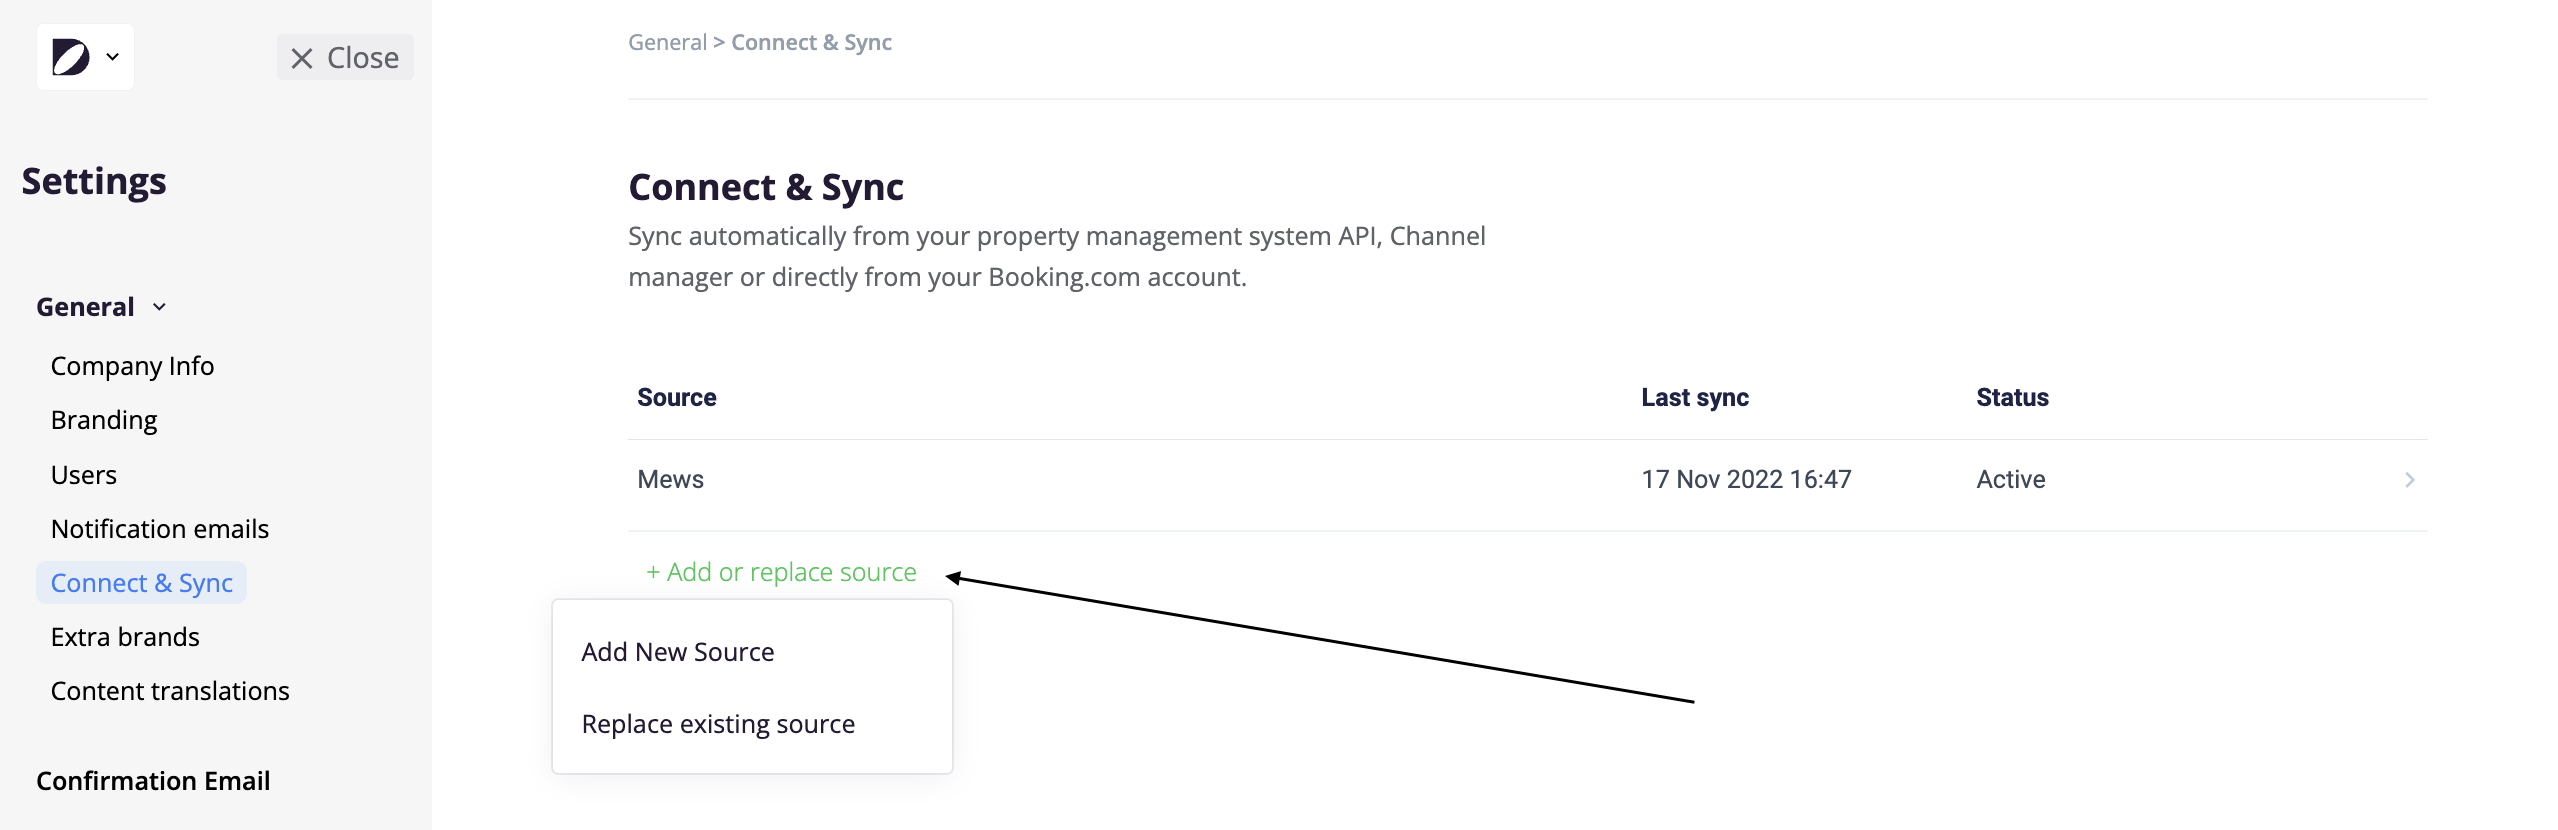Go to Branding settings
Screen dimensions: 2558x830
(x=104, y=420)
